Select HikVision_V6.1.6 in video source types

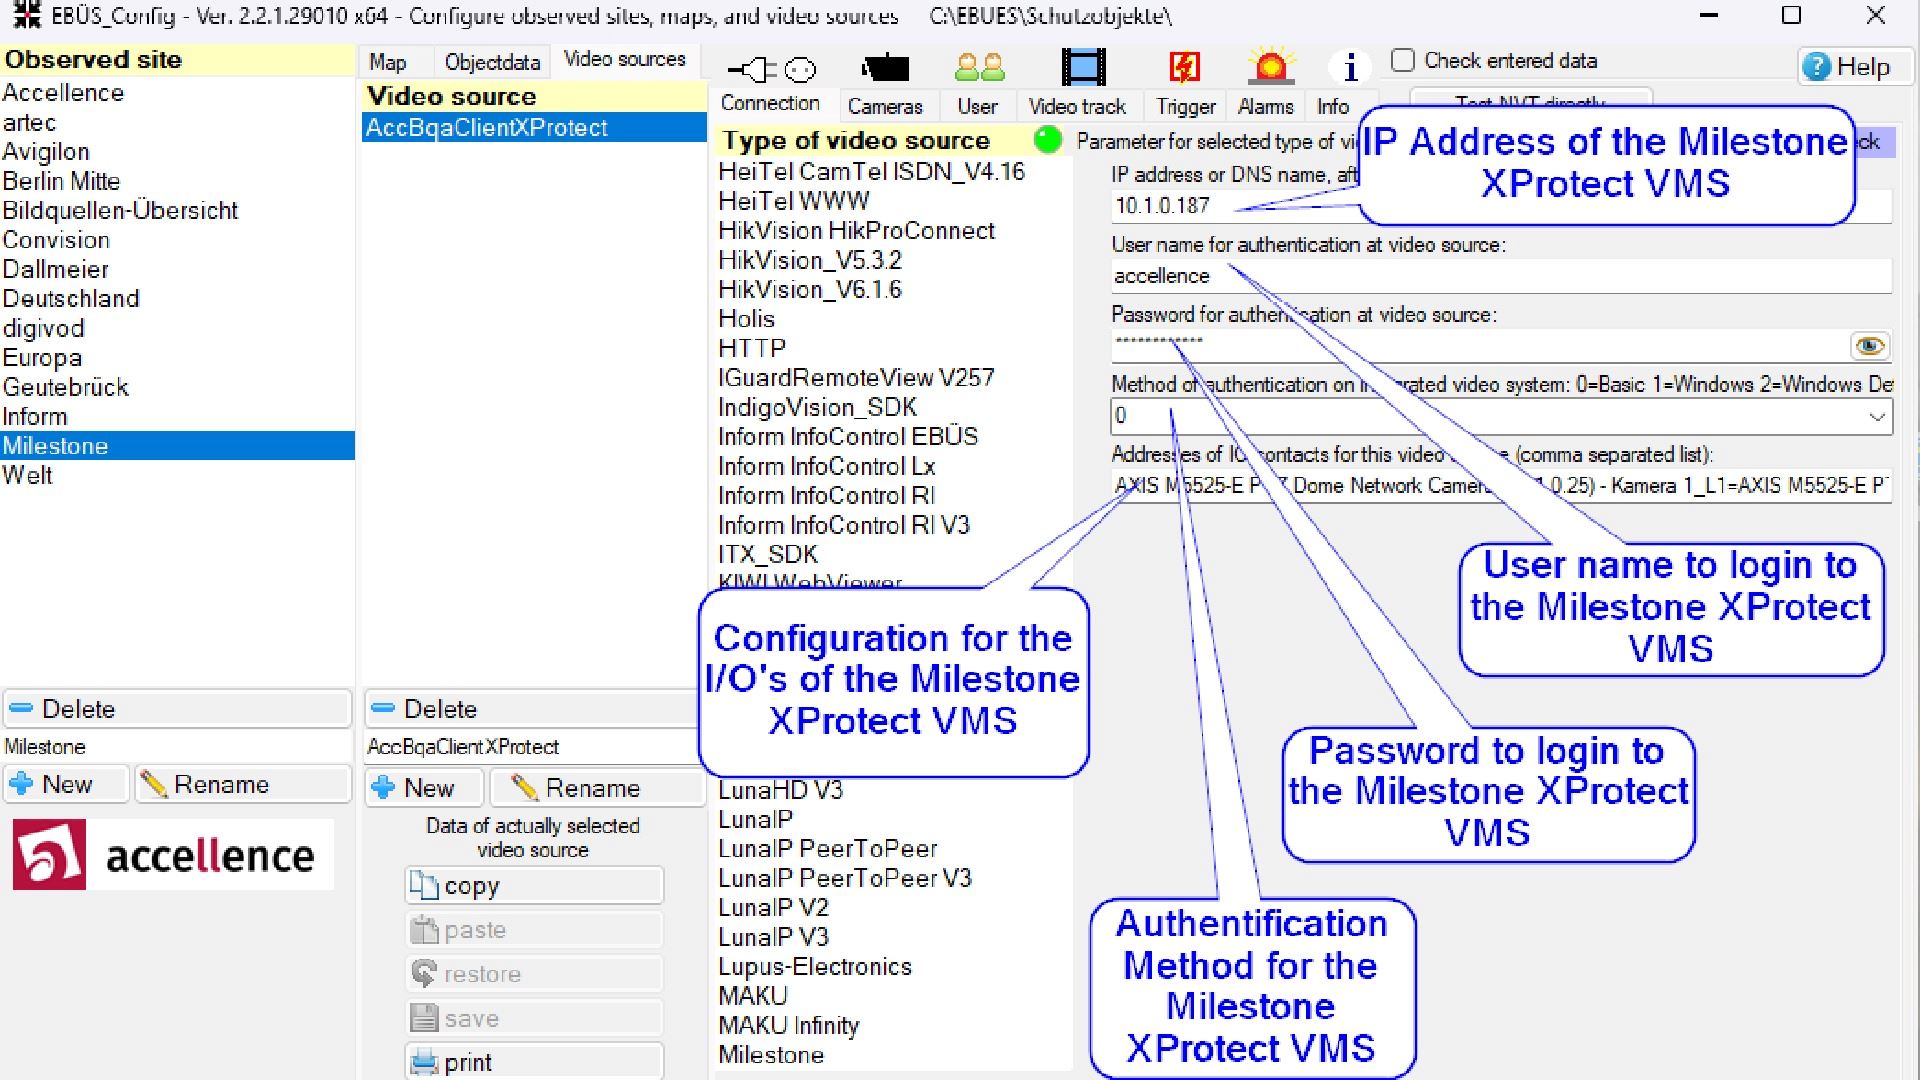[x=810, y=290]
